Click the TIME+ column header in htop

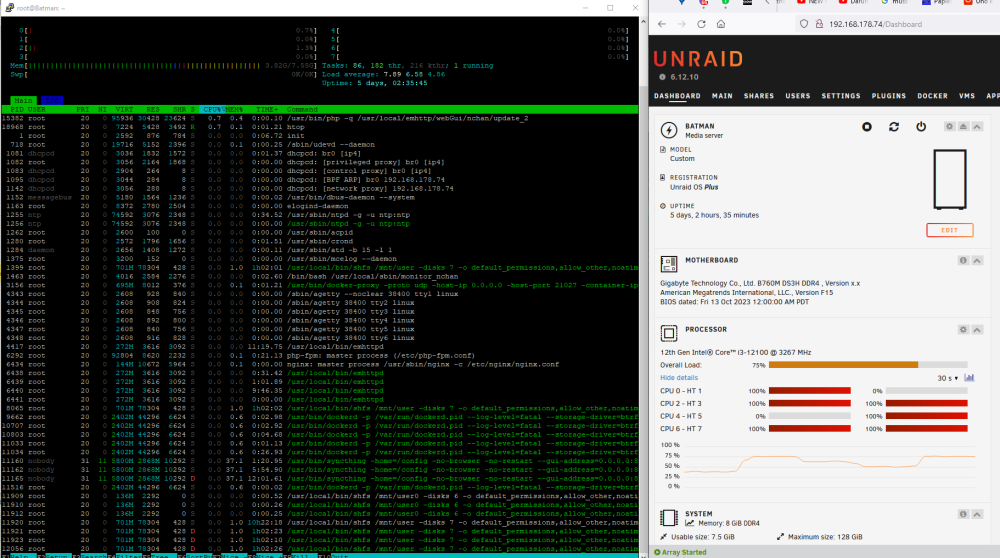pos(267,110)
